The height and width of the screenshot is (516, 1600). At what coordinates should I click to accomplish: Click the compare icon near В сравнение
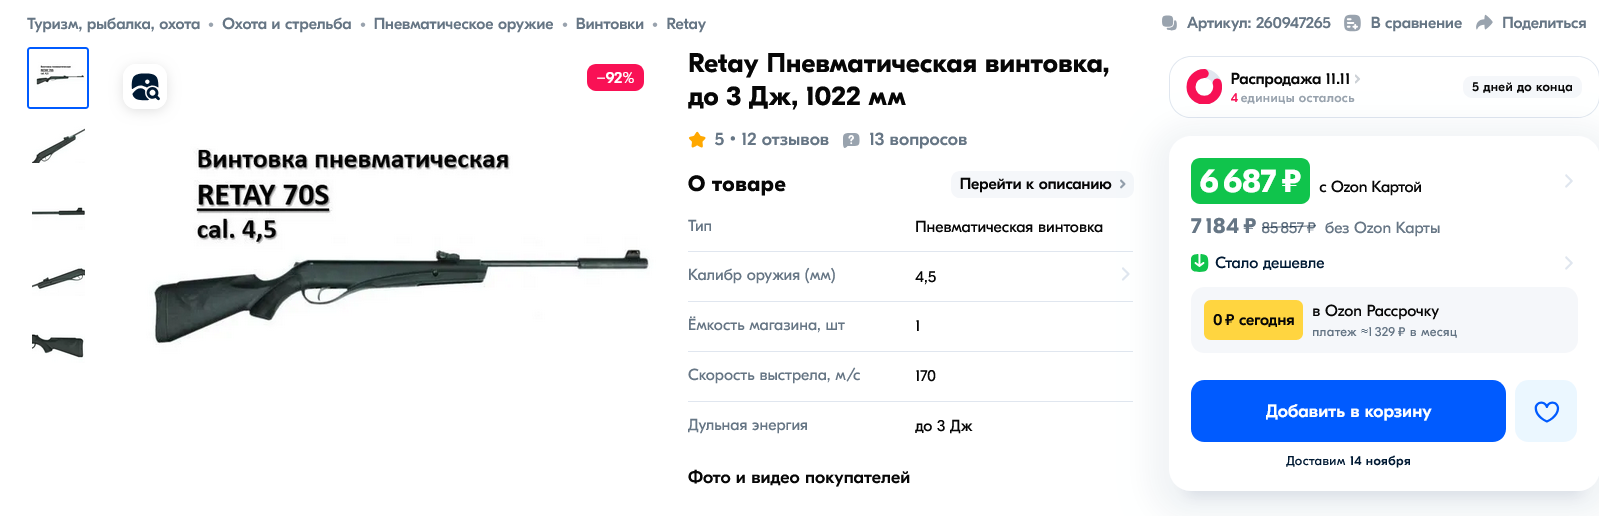tap(1352, 23)
